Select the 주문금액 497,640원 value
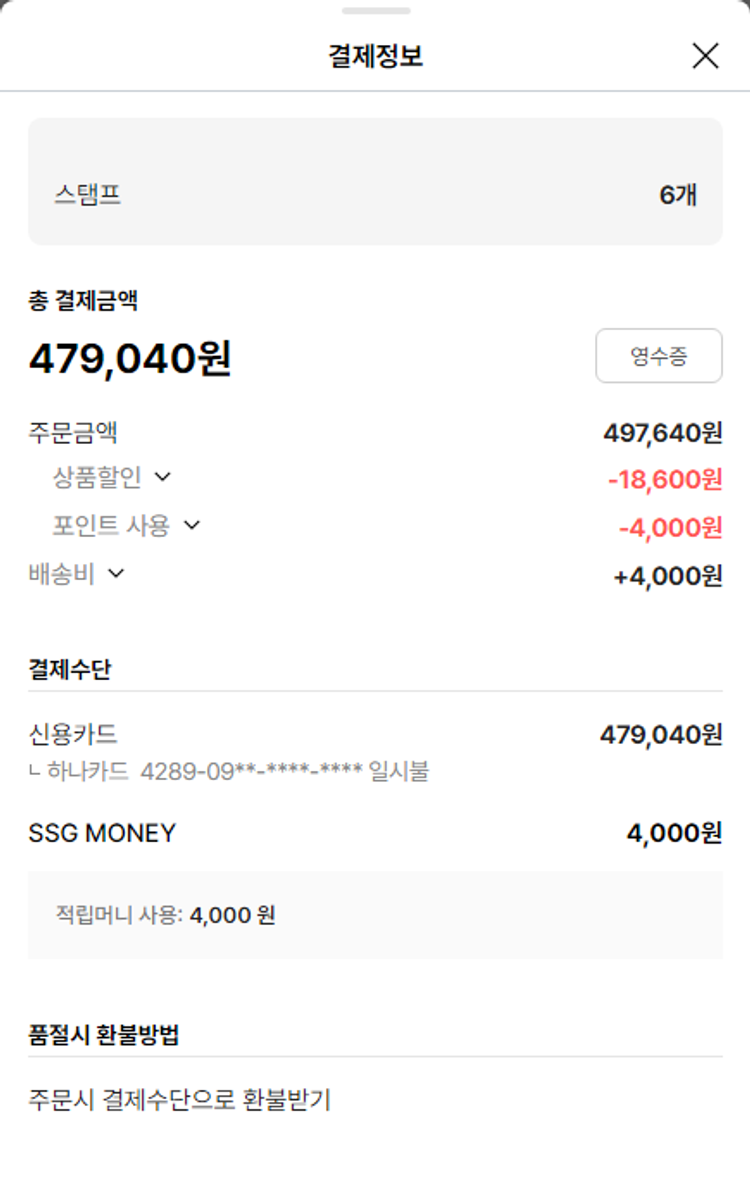The height and width of the screenshot is (1193, 750). click(662, 433)
